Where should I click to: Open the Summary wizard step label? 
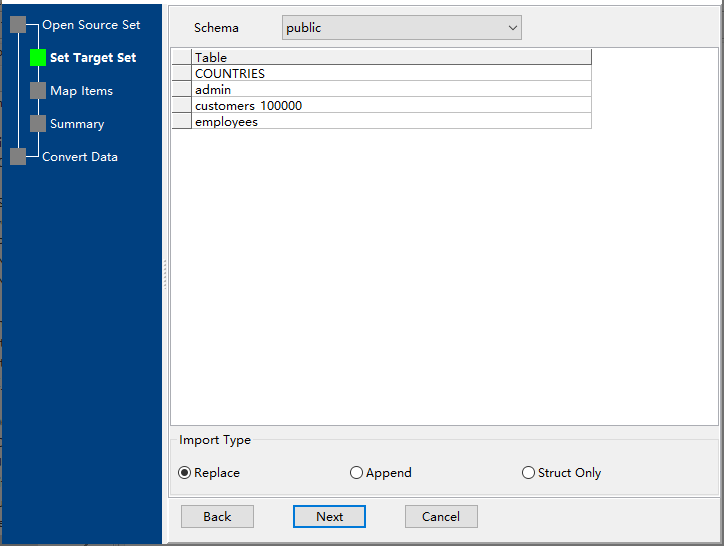(x=77, y=124)
